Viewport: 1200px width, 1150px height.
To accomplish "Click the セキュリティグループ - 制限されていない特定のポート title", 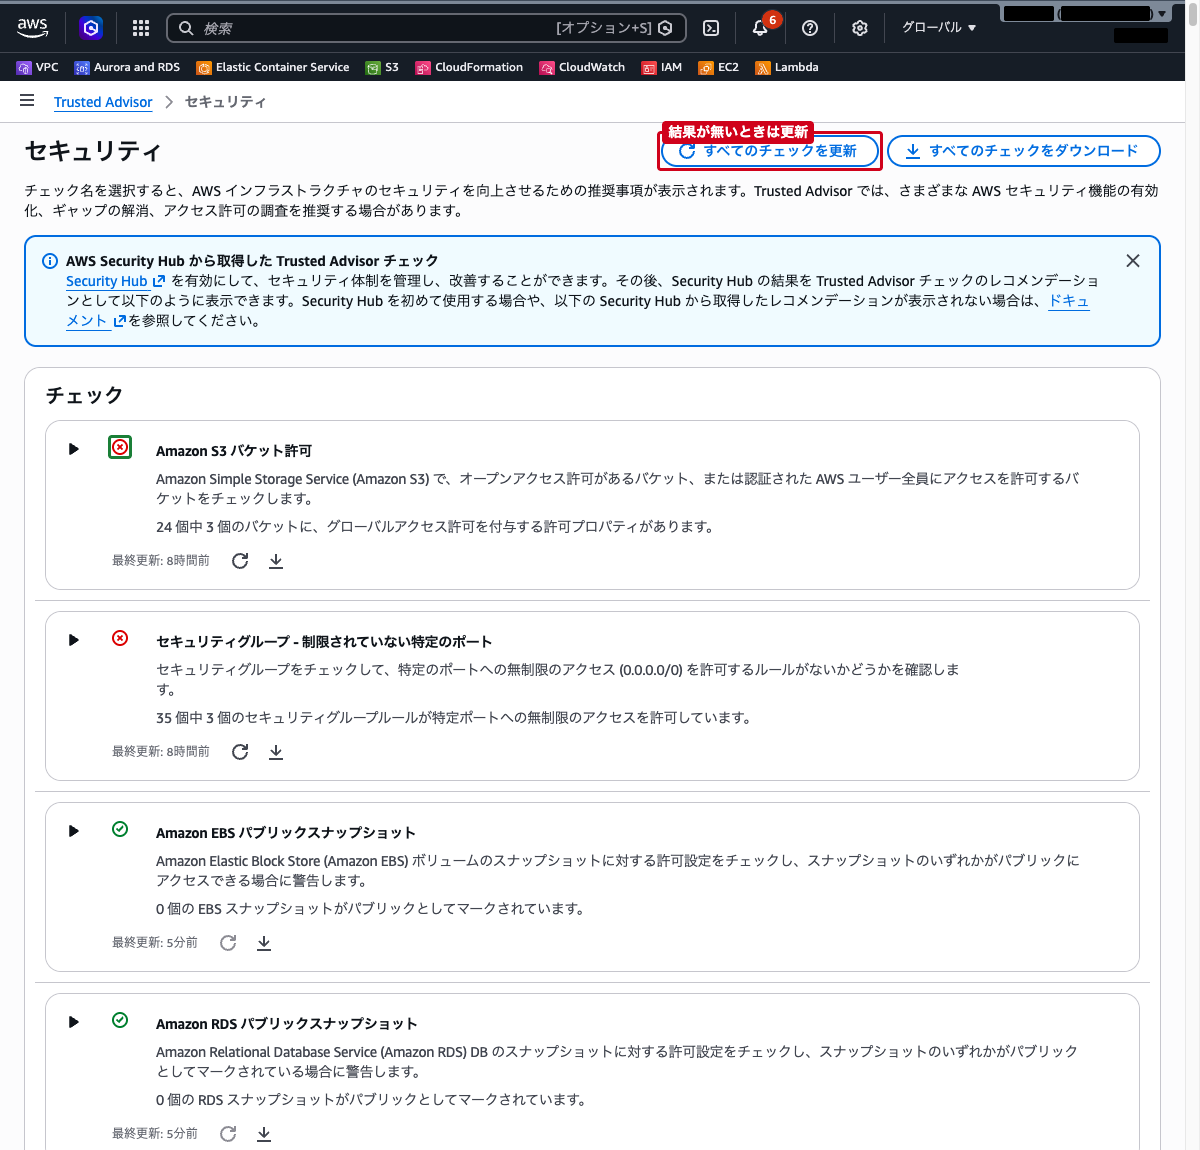I will tap(324, 642).
